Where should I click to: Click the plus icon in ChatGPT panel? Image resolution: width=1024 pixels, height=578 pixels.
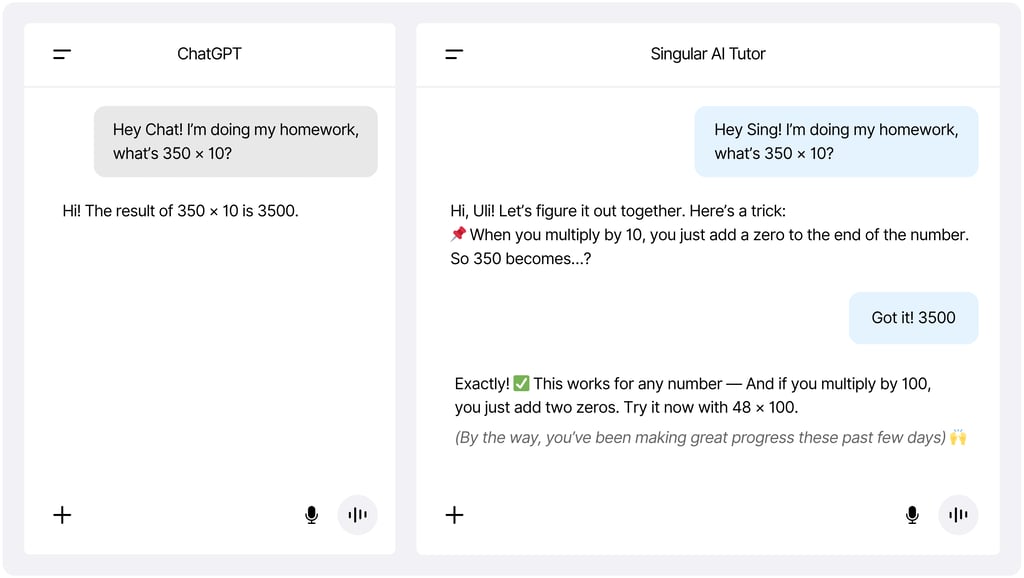point(62,515)
